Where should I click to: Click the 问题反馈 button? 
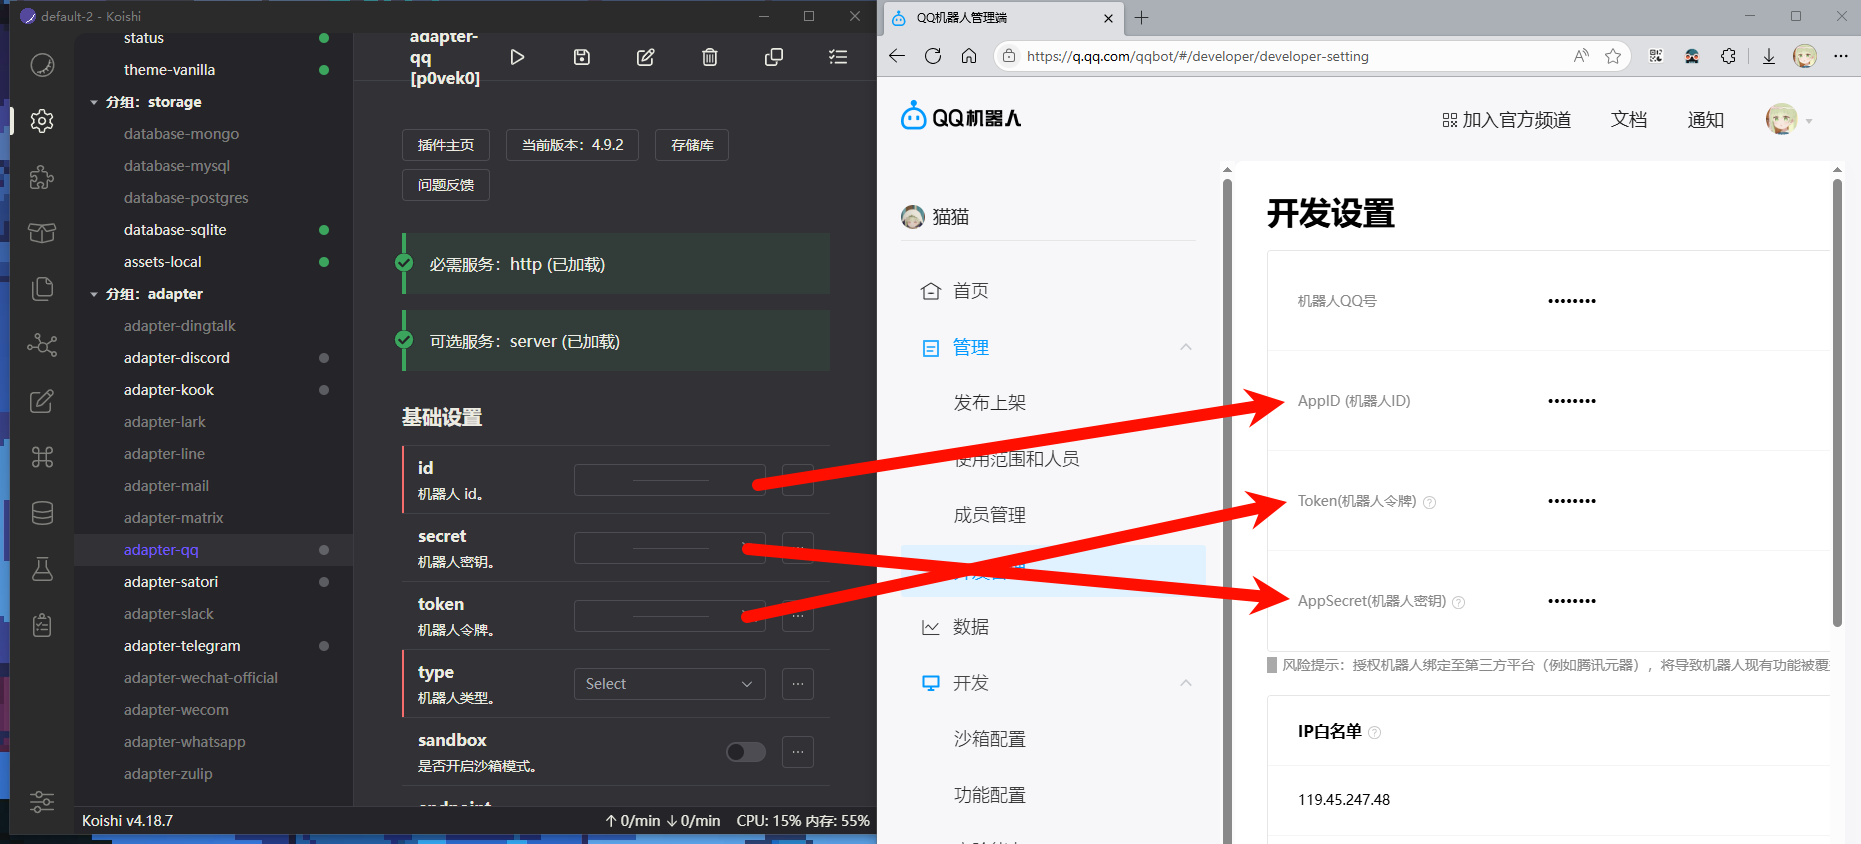446,185
